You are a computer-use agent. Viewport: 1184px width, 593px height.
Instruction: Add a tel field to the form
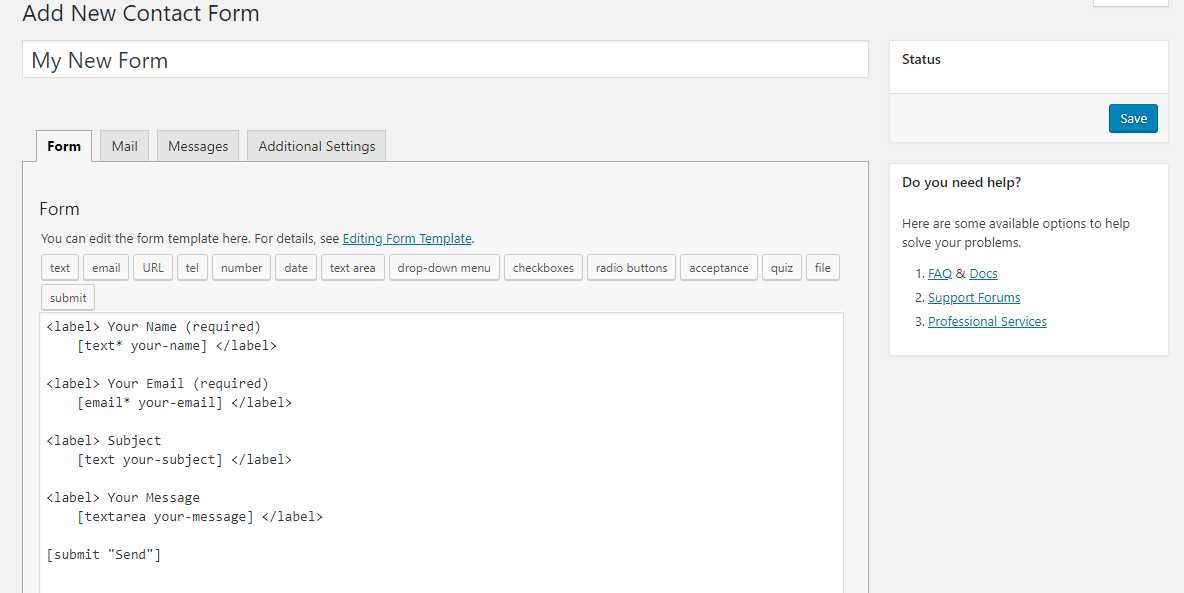tap(192, 267)
